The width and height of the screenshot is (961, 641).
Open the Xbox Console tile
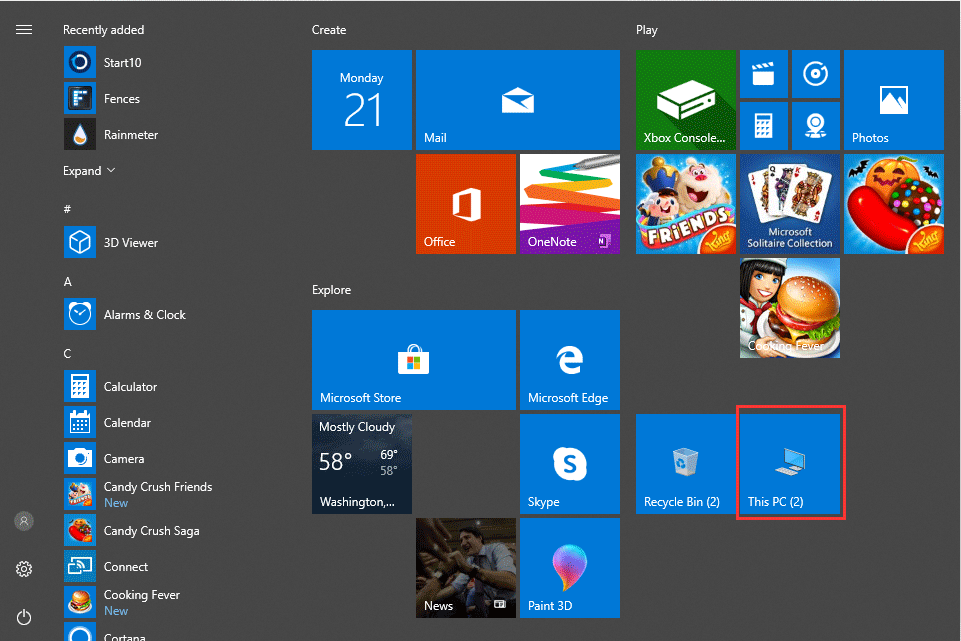pos(686,100)
